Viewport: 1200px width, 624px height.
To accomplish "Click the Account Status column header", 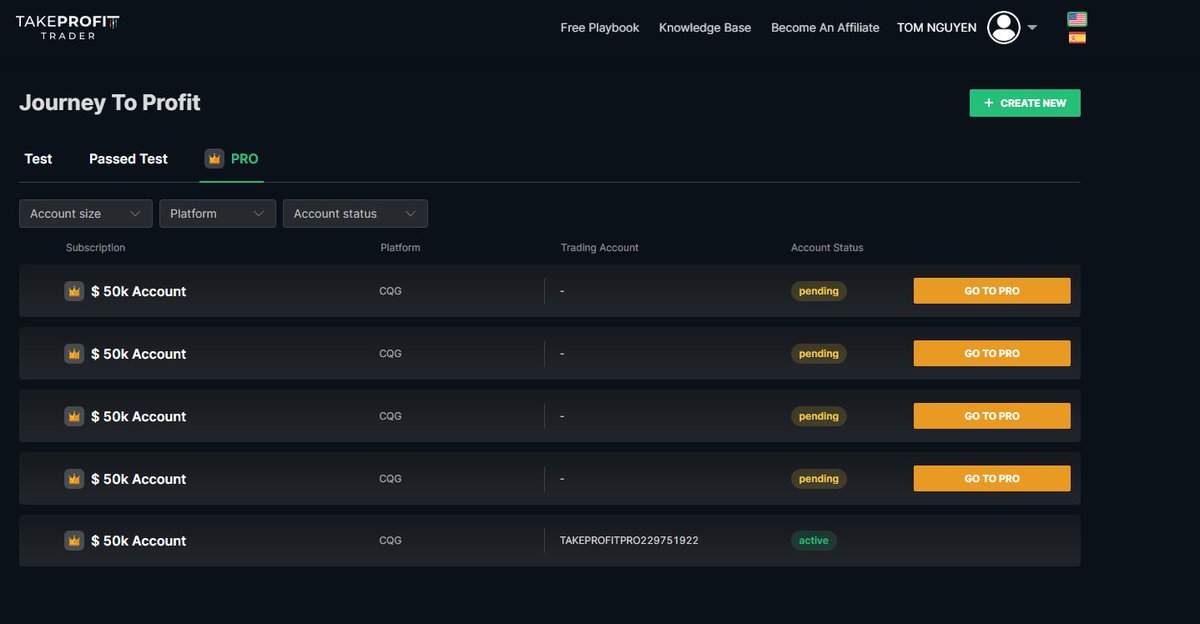I will pyautogui.click(x=827, y=247).
